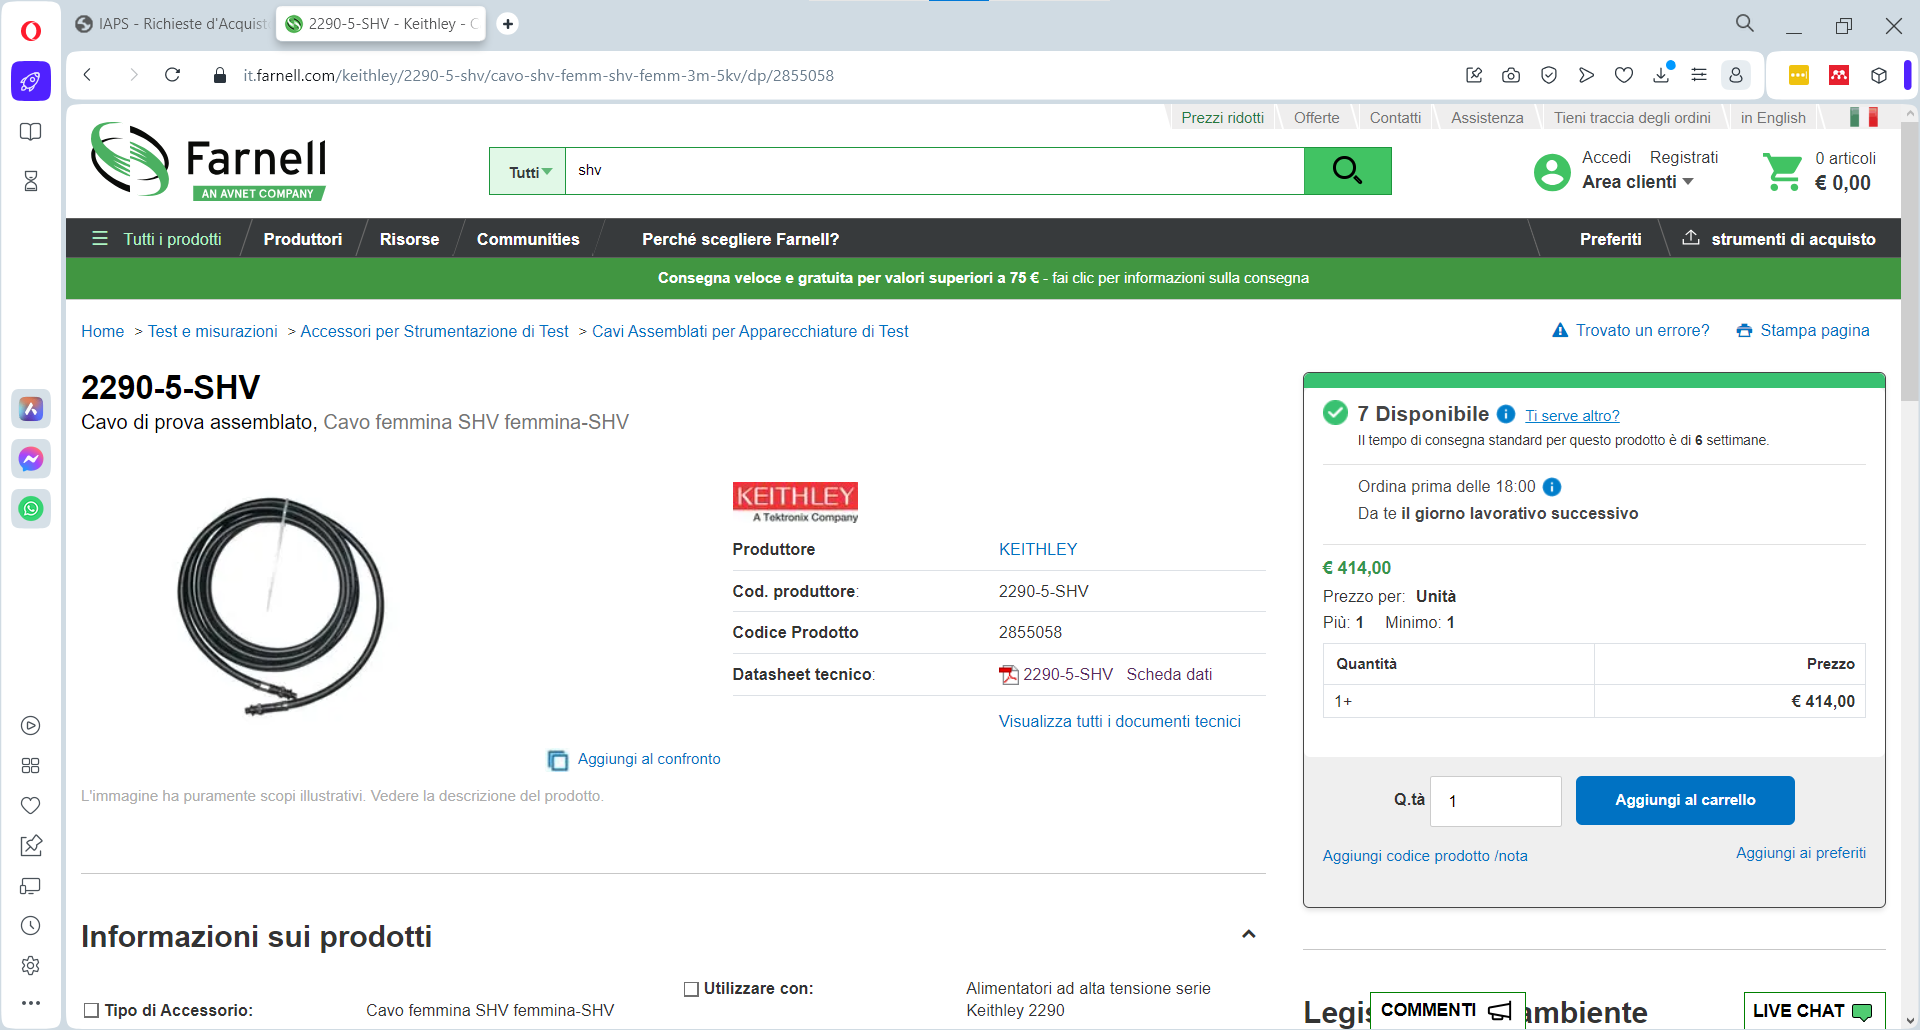Click Tieni traccia degli ordini link

coord(1632,118)
